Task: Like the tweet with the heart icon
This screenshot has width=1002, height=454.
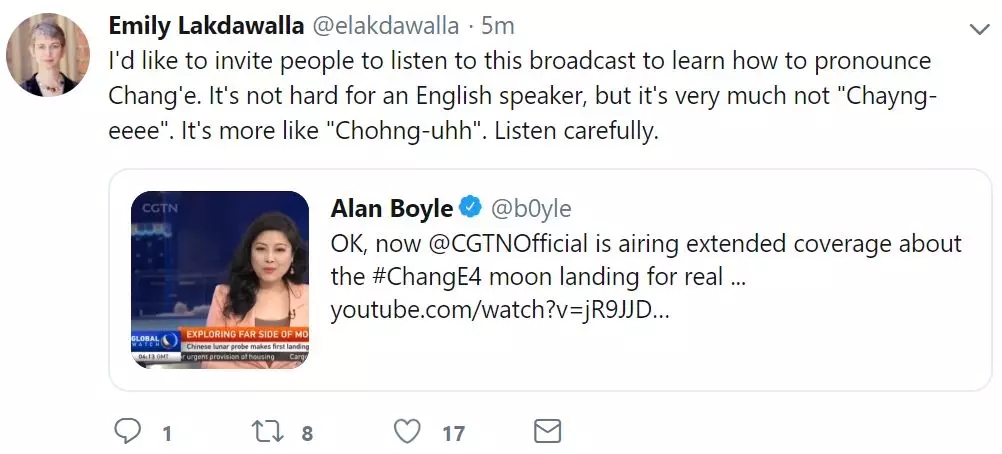Action: [x=406, y=431]
